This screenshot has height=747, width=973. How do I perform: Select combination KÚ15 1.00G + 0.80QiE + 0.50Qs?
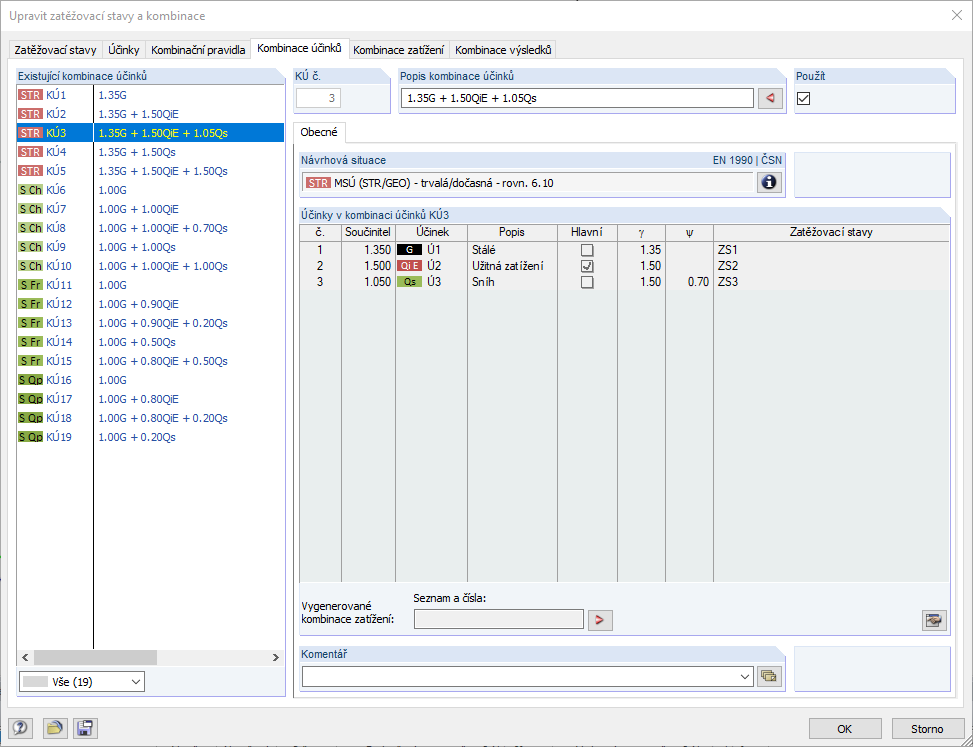[x=150, y=360]
